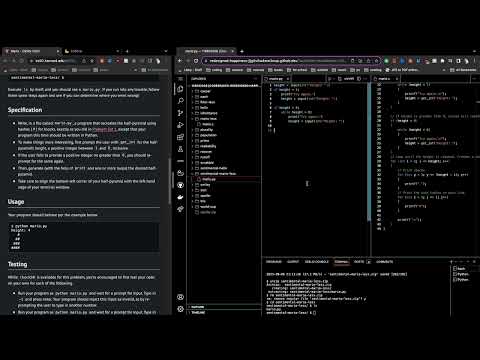The height and width of the screenshot is (360, 480).
Task: Open the OUTPUT panel tab
Action: click(293, 262)
